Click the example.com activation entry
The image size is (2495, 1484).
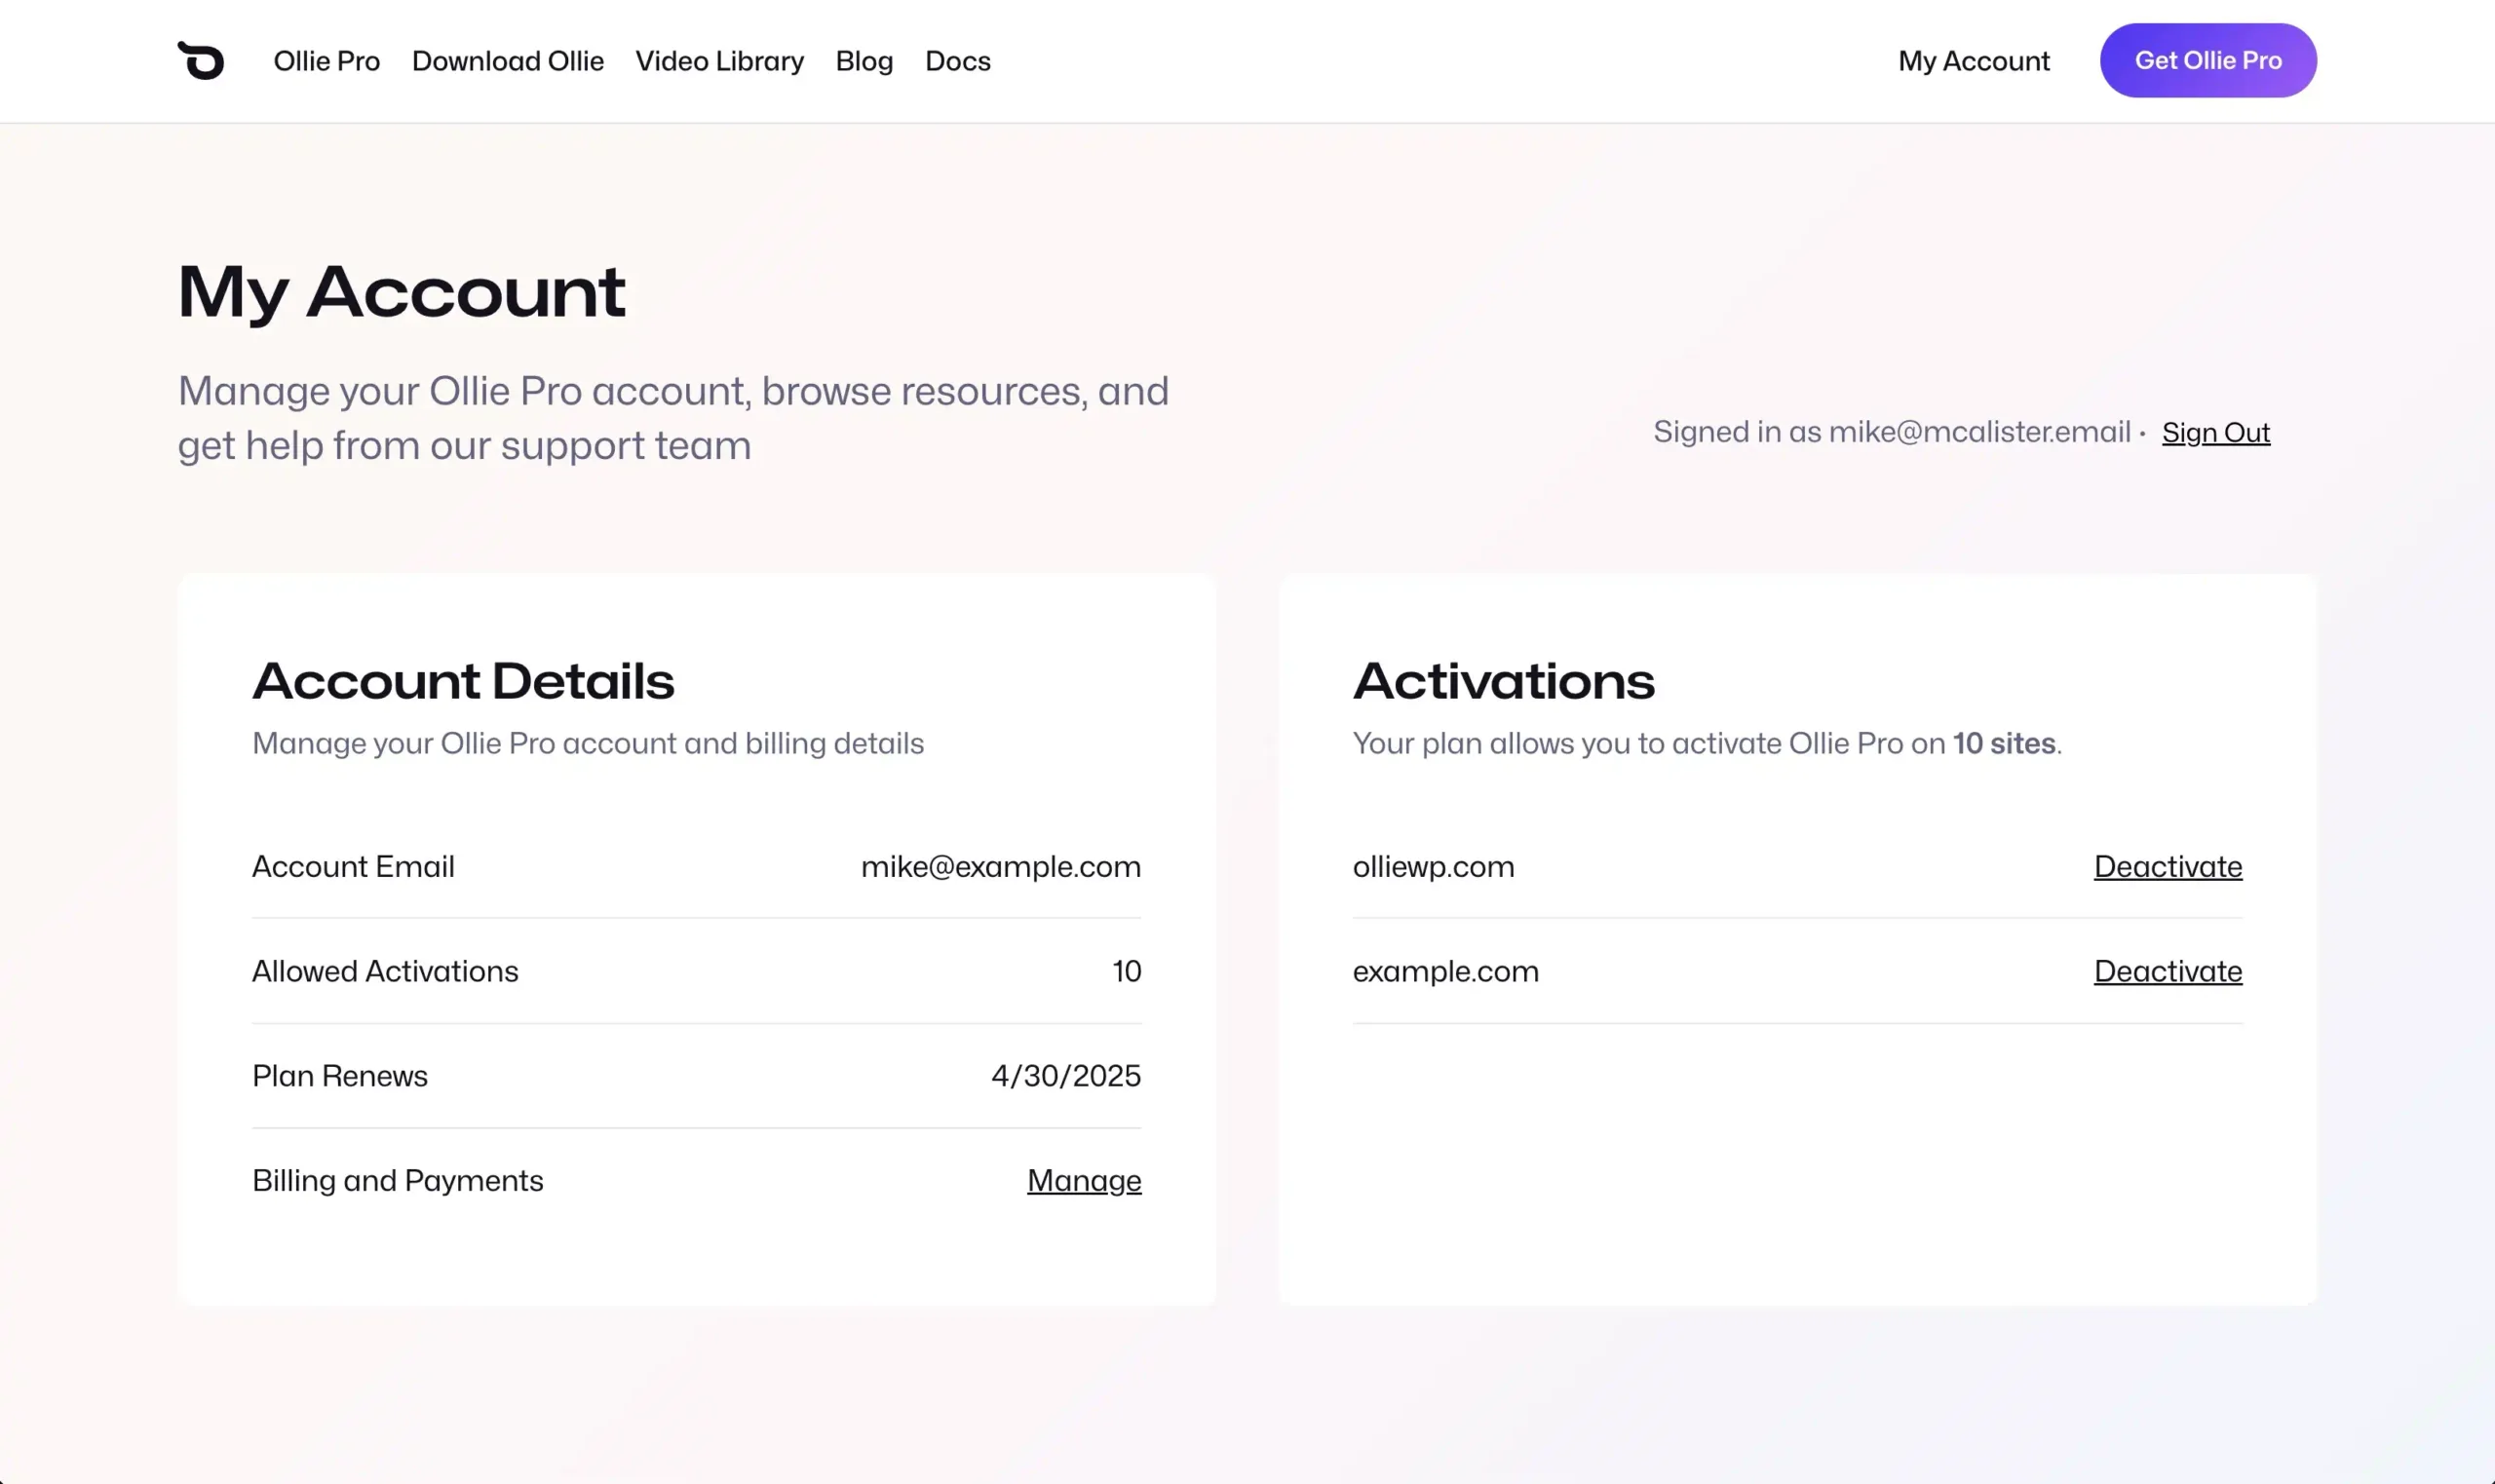point(1445,971)
